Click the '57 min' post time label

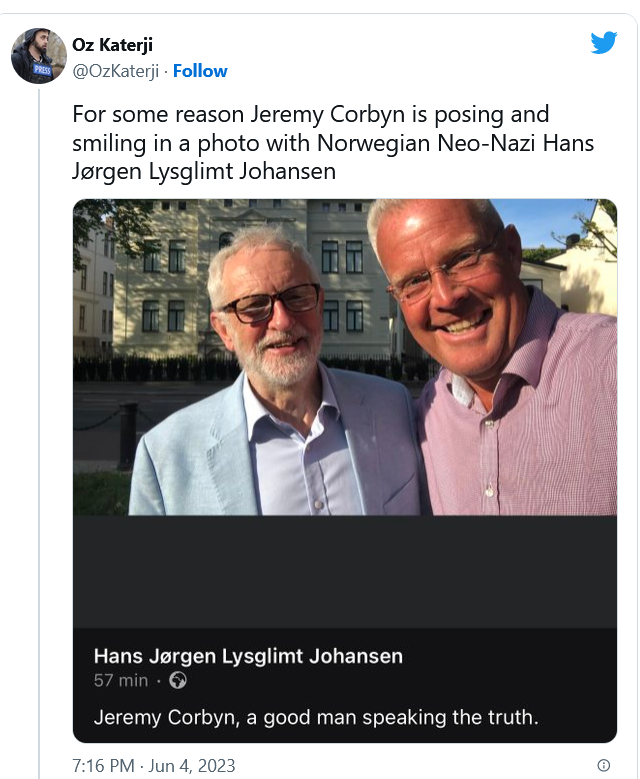(121, 680)
